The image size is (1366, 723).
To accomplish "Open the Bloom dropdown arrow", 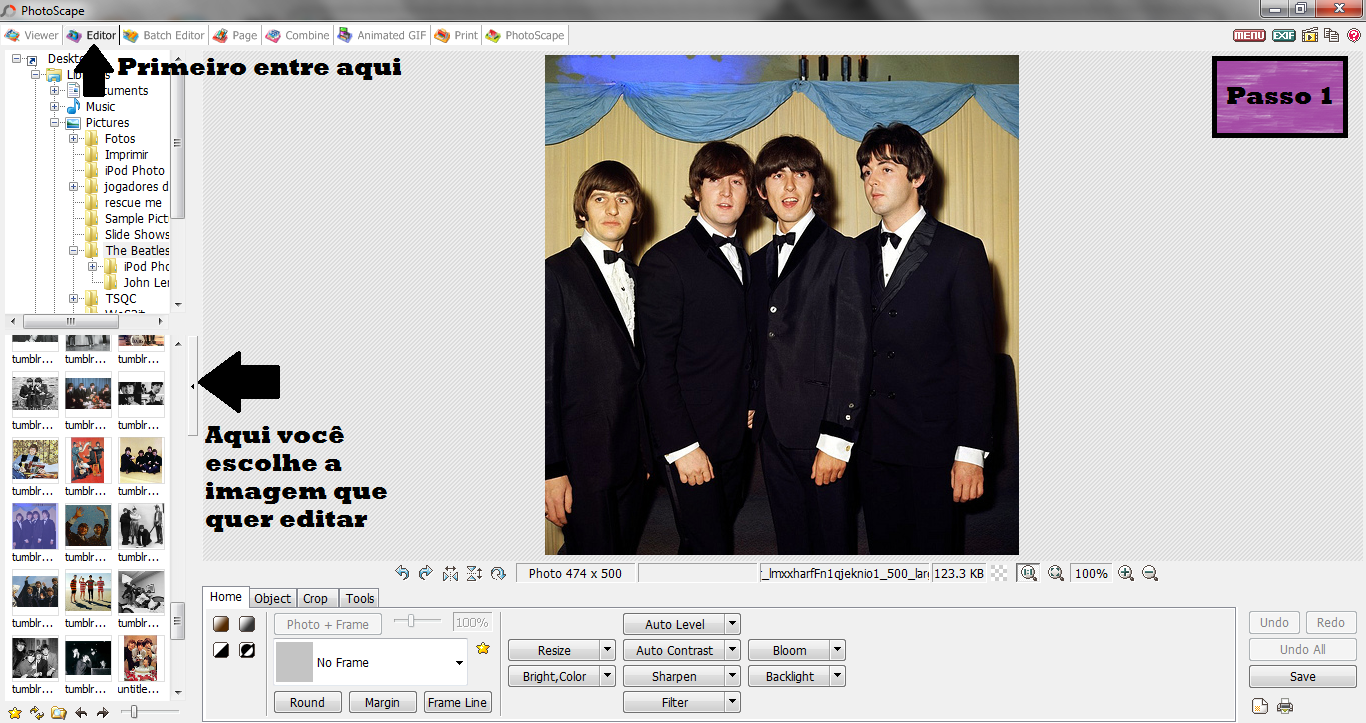I will click(838, 650).
